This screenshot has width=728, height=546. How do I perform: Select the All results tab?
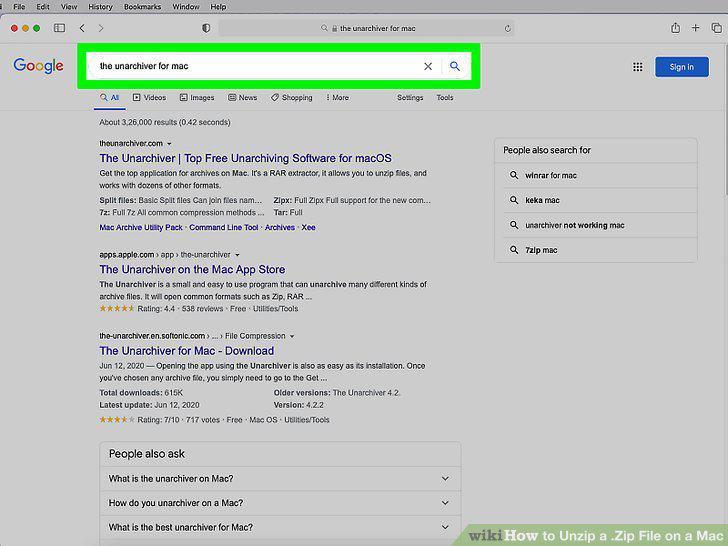point(110,98)
